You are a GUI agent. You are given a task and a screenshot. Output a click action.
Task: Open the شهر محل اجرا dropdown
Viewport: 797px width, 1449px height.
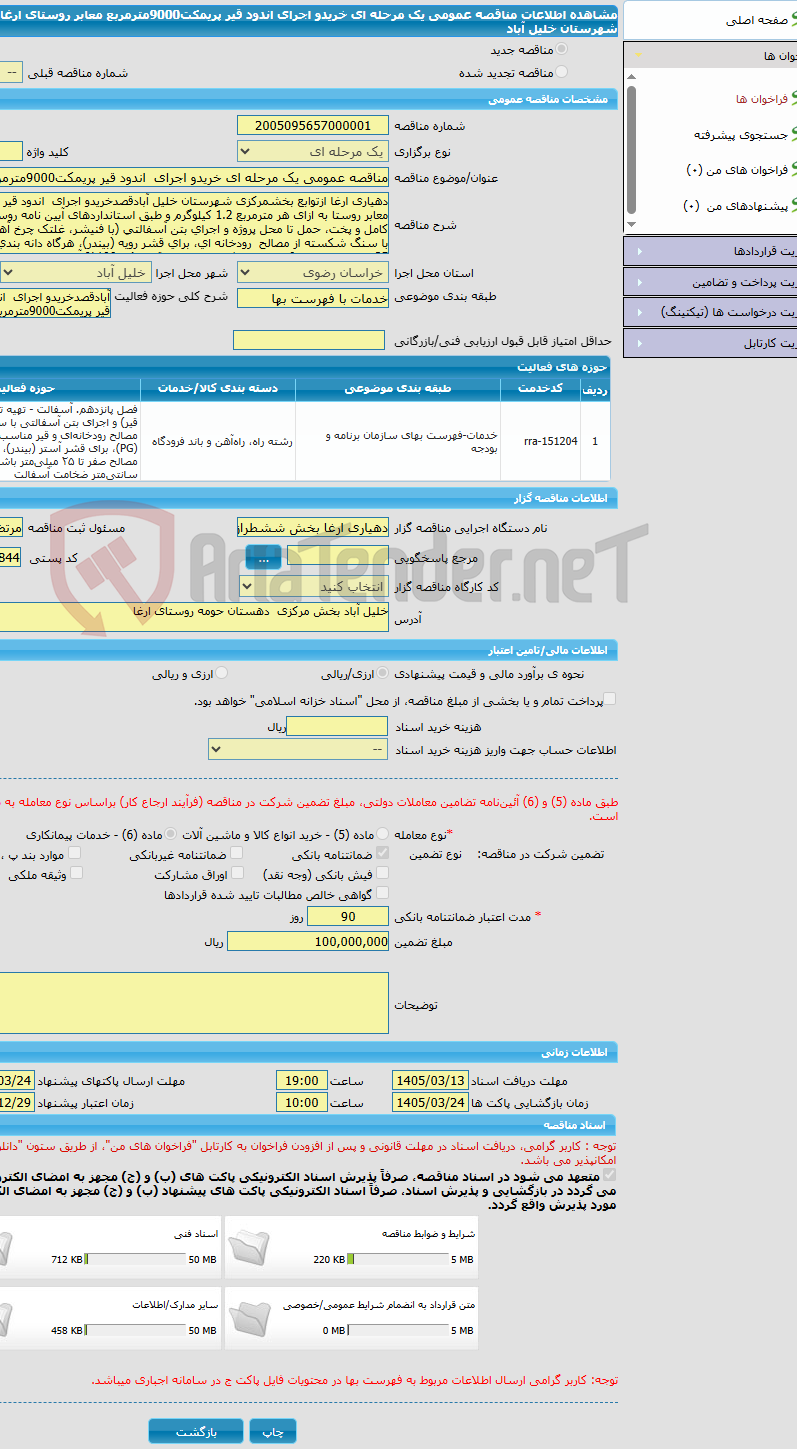76,272
